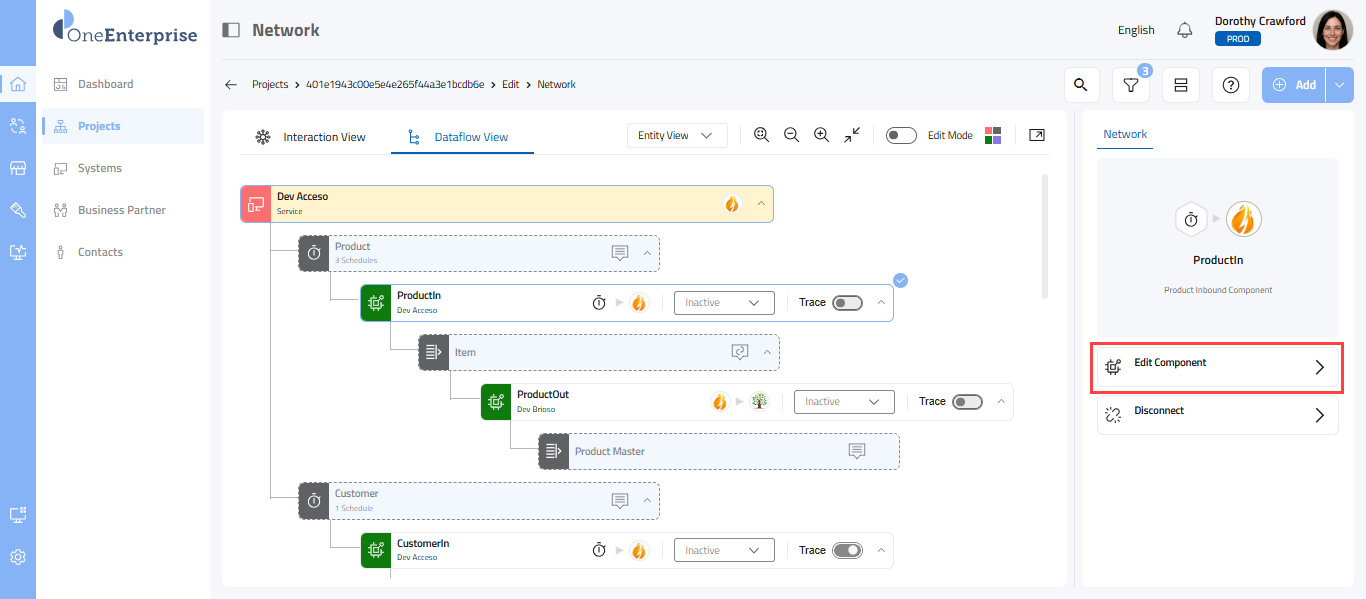Click the zoom out magnifier icon
Screen dimensions: 1366x599
[791, 135]
